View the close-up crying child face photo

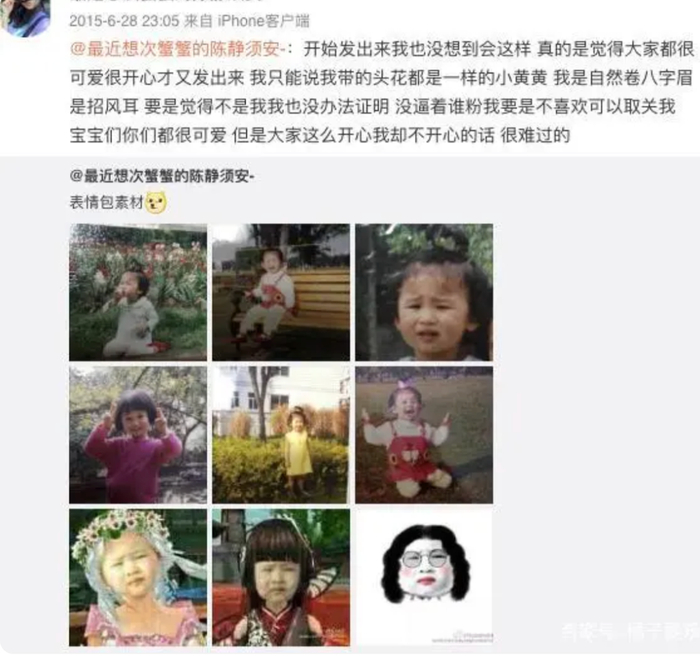424,292
